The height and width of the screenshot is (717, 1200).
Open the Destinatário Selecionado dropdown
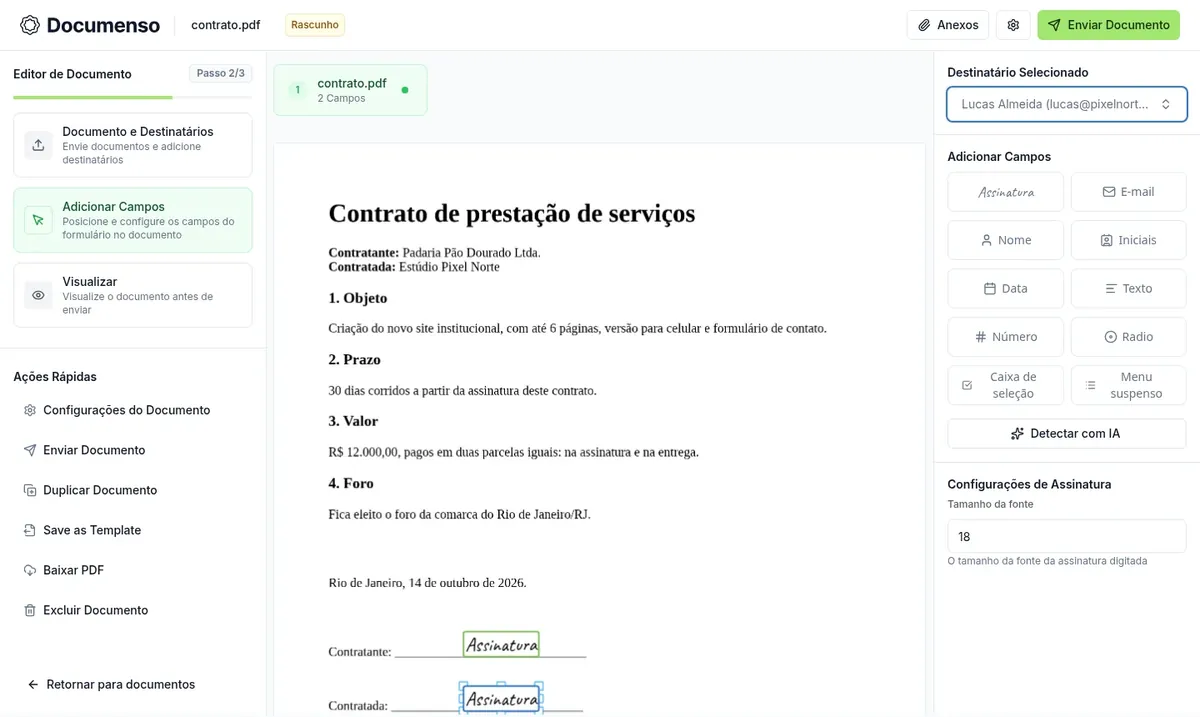coord(1067,104)
